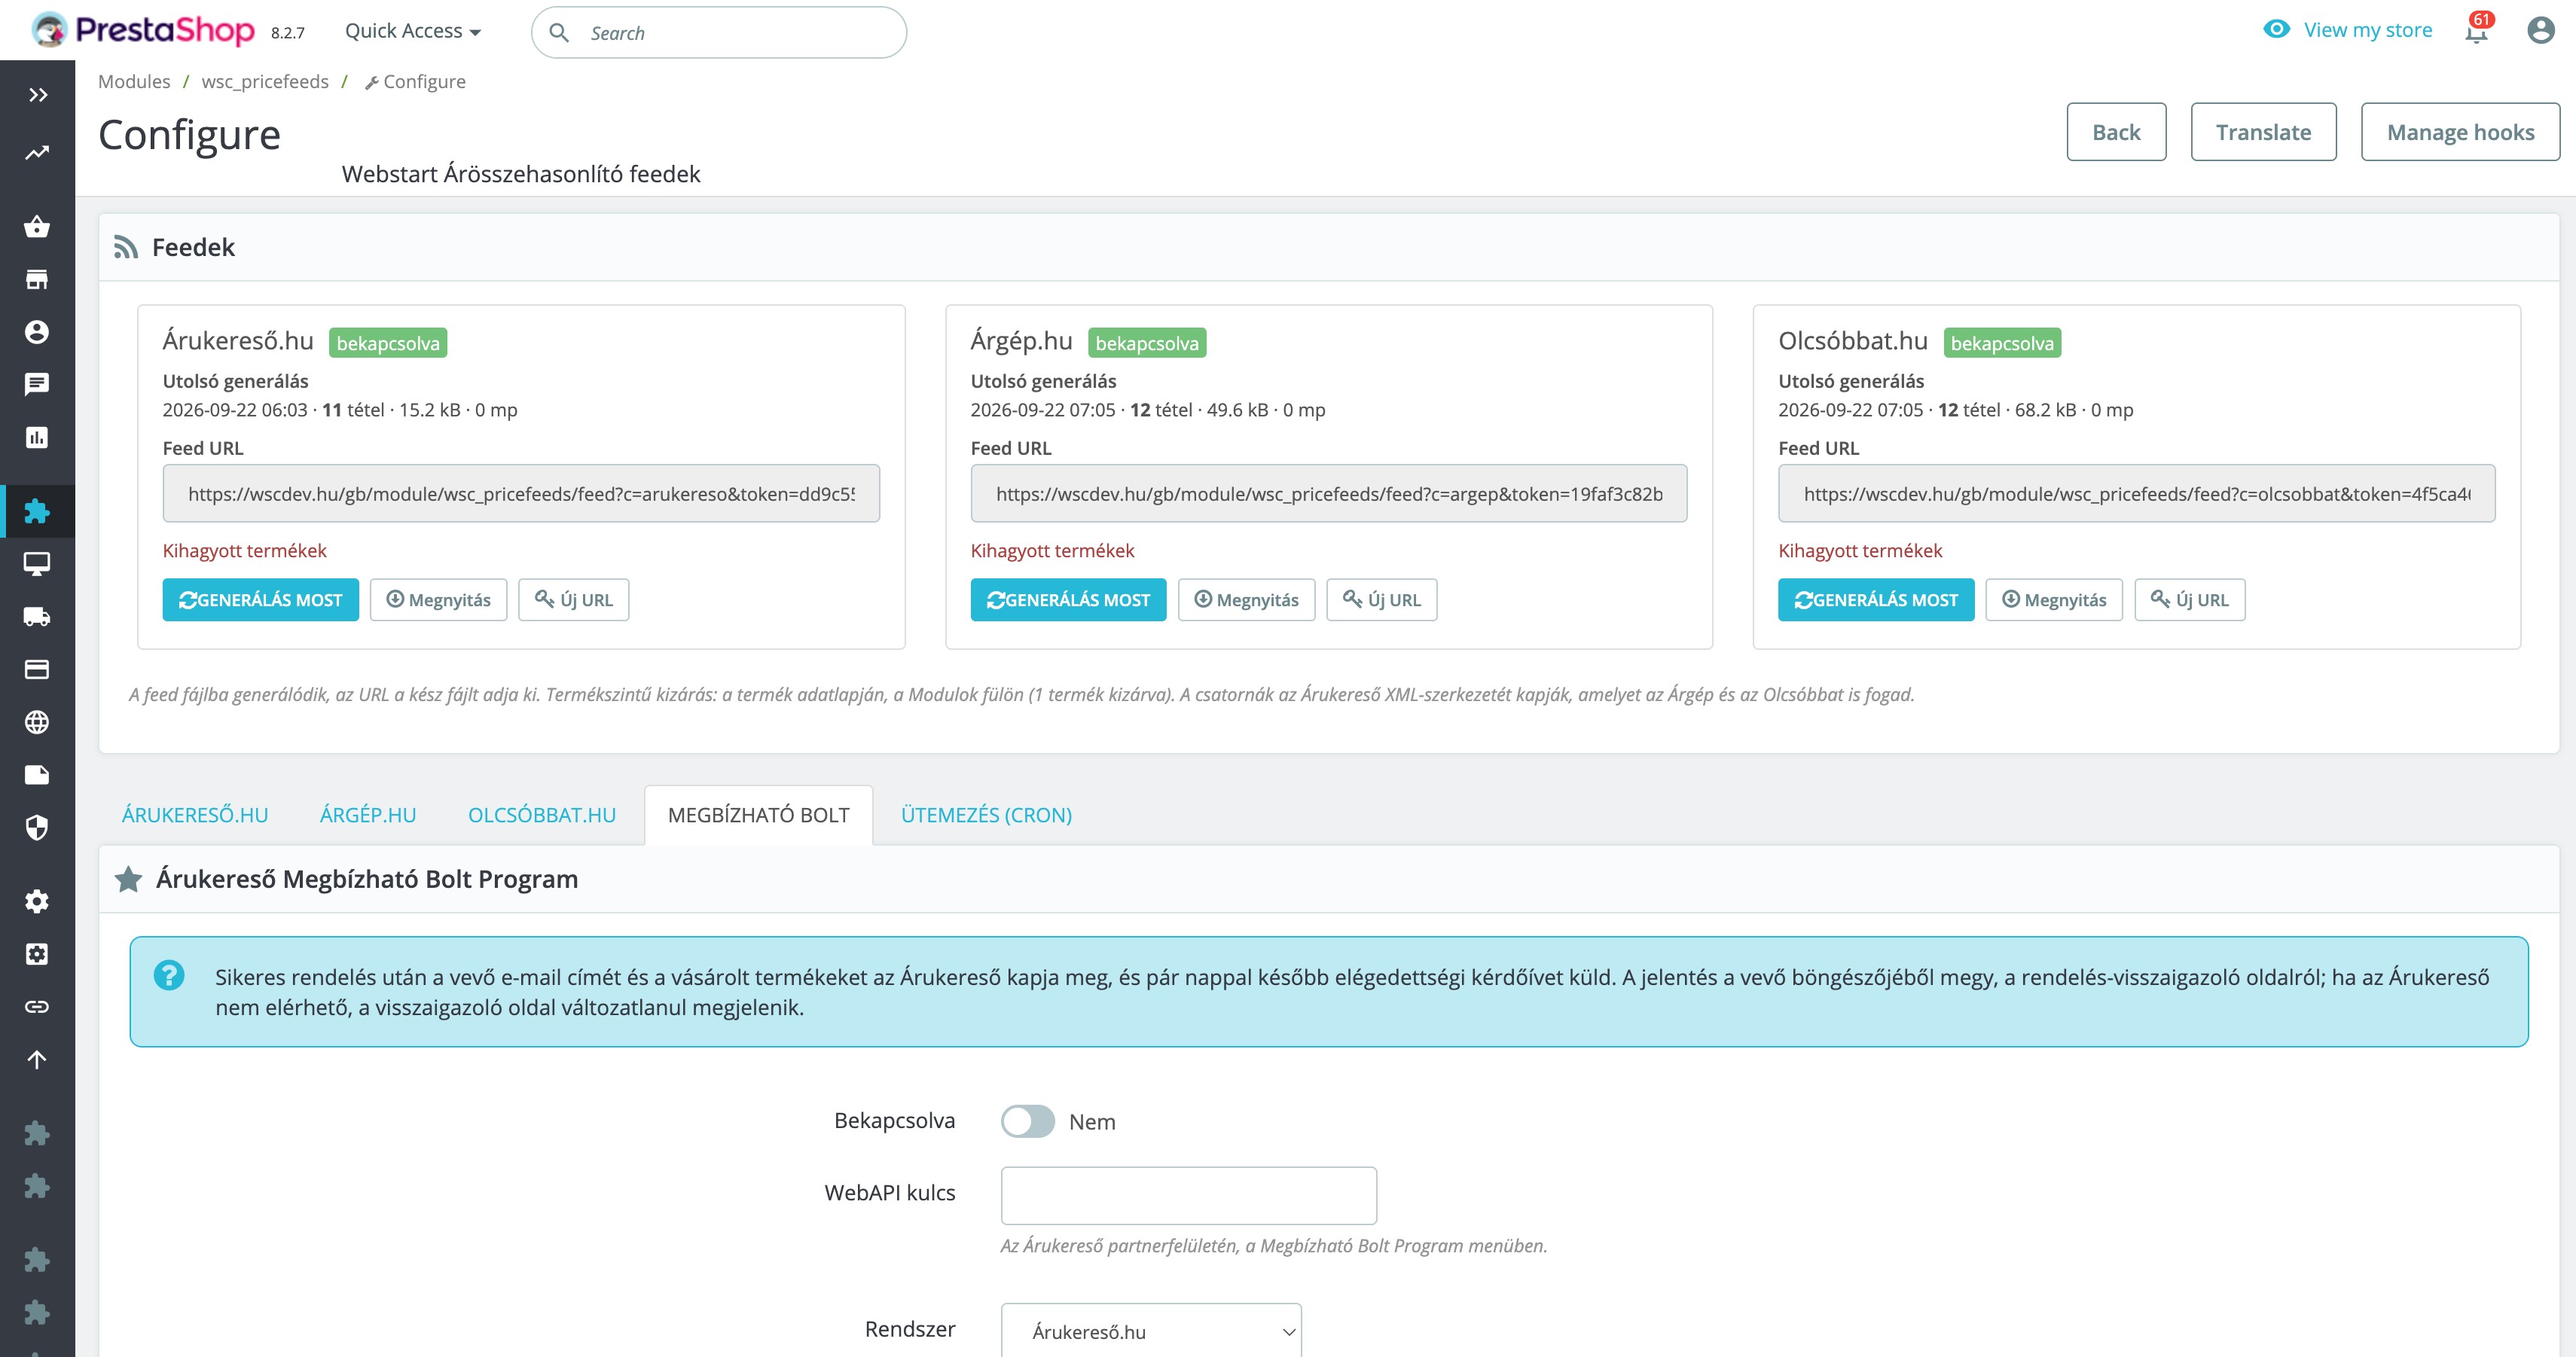This screenshot has height=1357, width=2576.
Task: Click the magnifier icon in the search box
Action: click(x=559, y=33)
